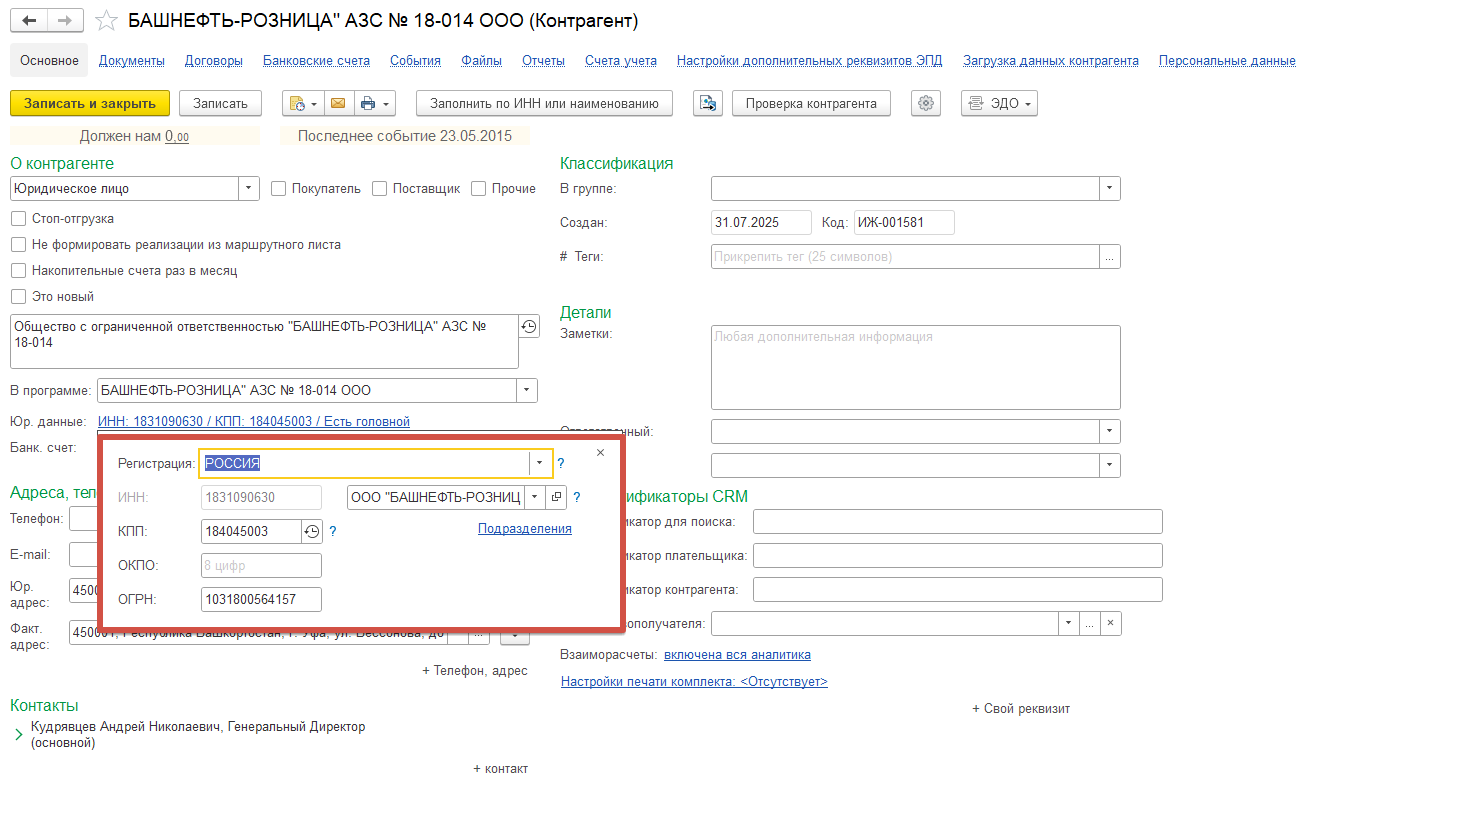This screenshot has height=824, width=1471.
Task: Open В программе name dropdown
Action: click(x=527, y=390)
